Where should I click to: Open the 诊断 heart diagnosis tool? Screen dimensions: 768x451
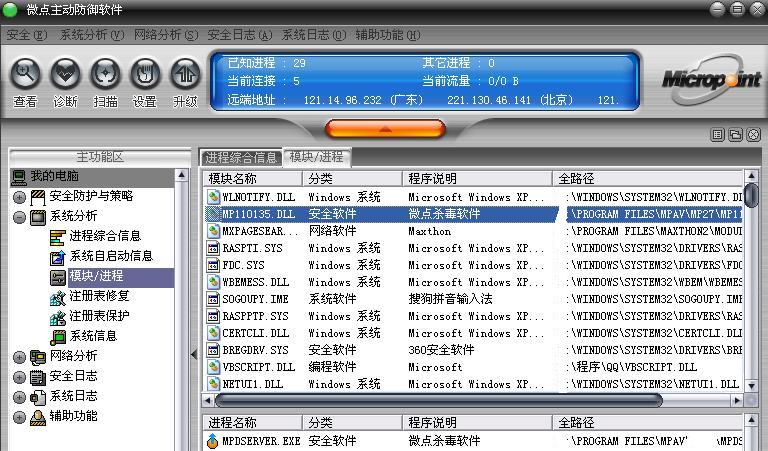click(x=65, y=73)
